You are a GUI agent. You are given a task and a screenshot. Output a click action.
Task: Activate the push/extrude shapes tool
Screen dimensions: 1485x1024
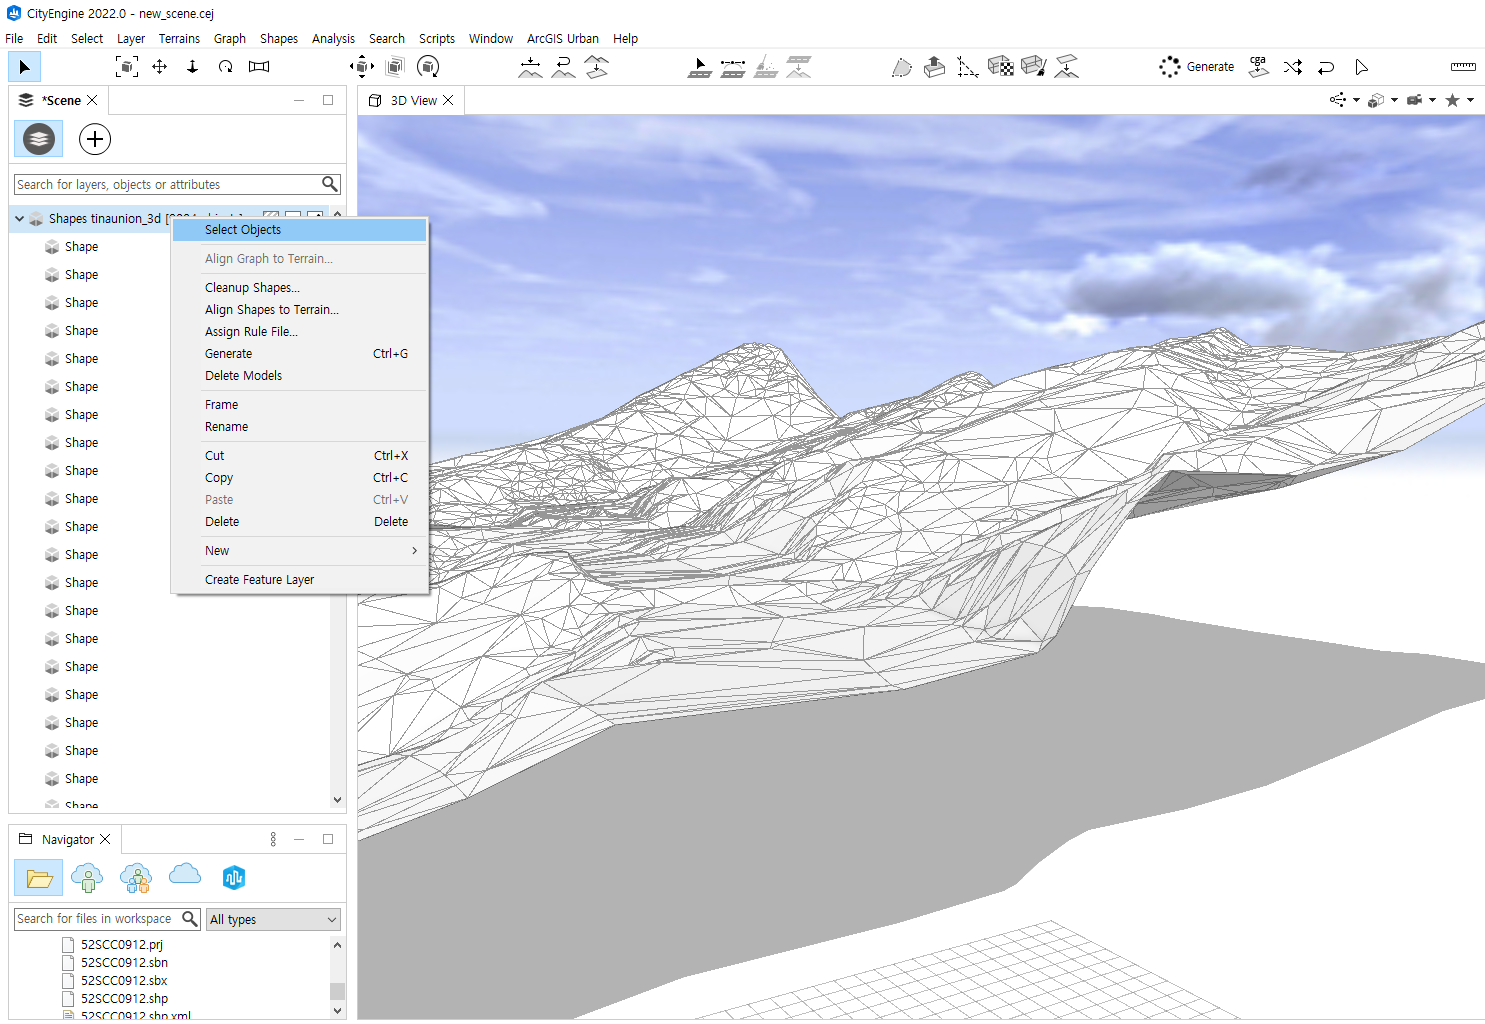pos(934,67)
